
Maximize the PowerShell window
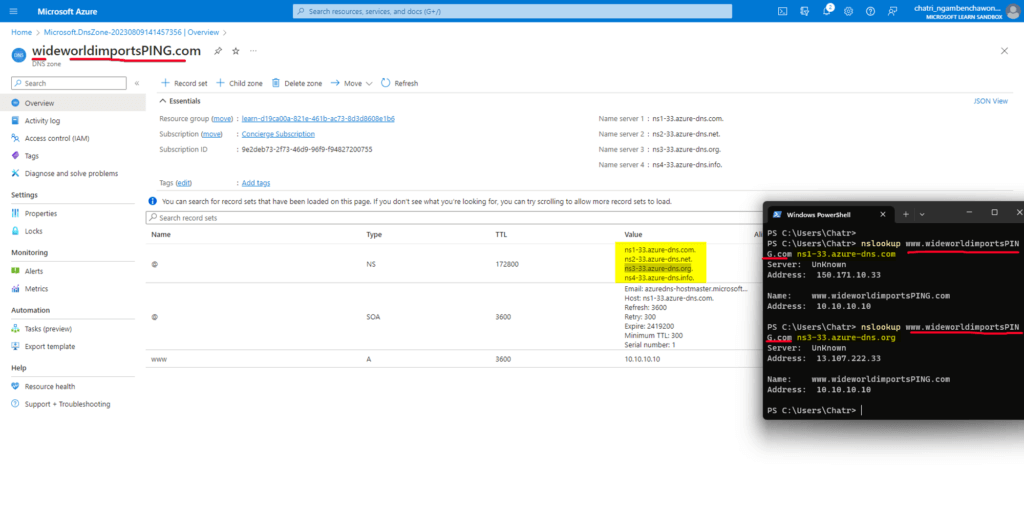[995, 212]
